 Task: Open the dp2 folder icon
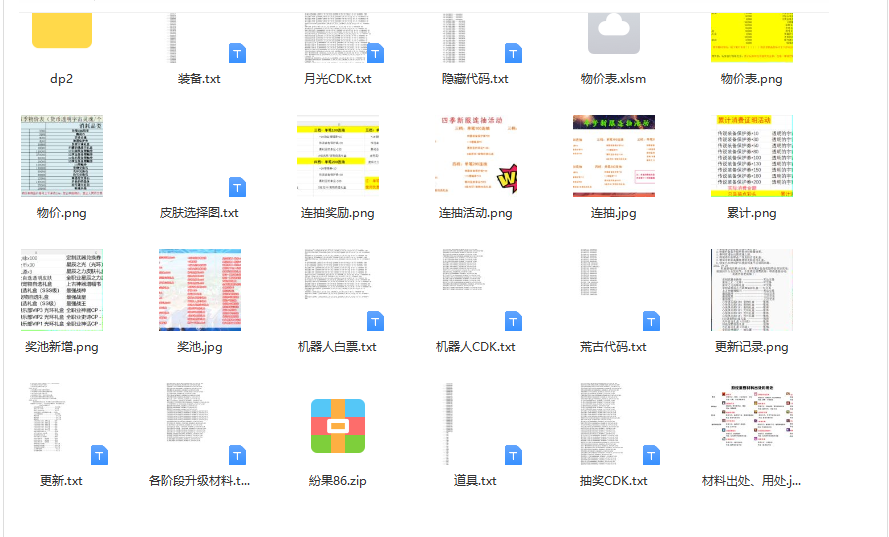(62, 31)
